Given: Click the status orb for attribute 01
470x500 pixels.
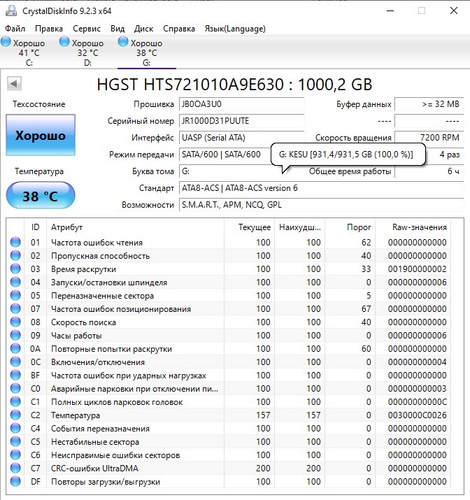Looking at the screenshot, I should pyautogui.click(x=15, y=242).
